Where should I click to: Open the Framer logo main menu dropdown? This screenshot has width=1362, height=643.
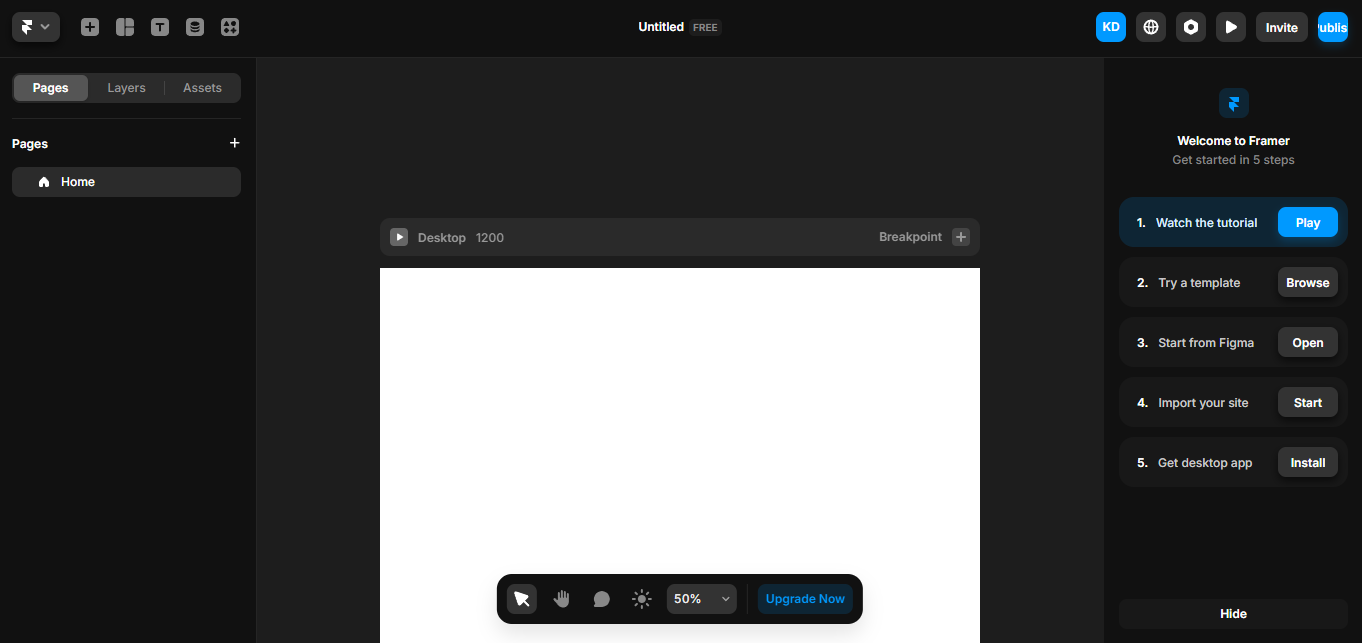tap(36, 27)
